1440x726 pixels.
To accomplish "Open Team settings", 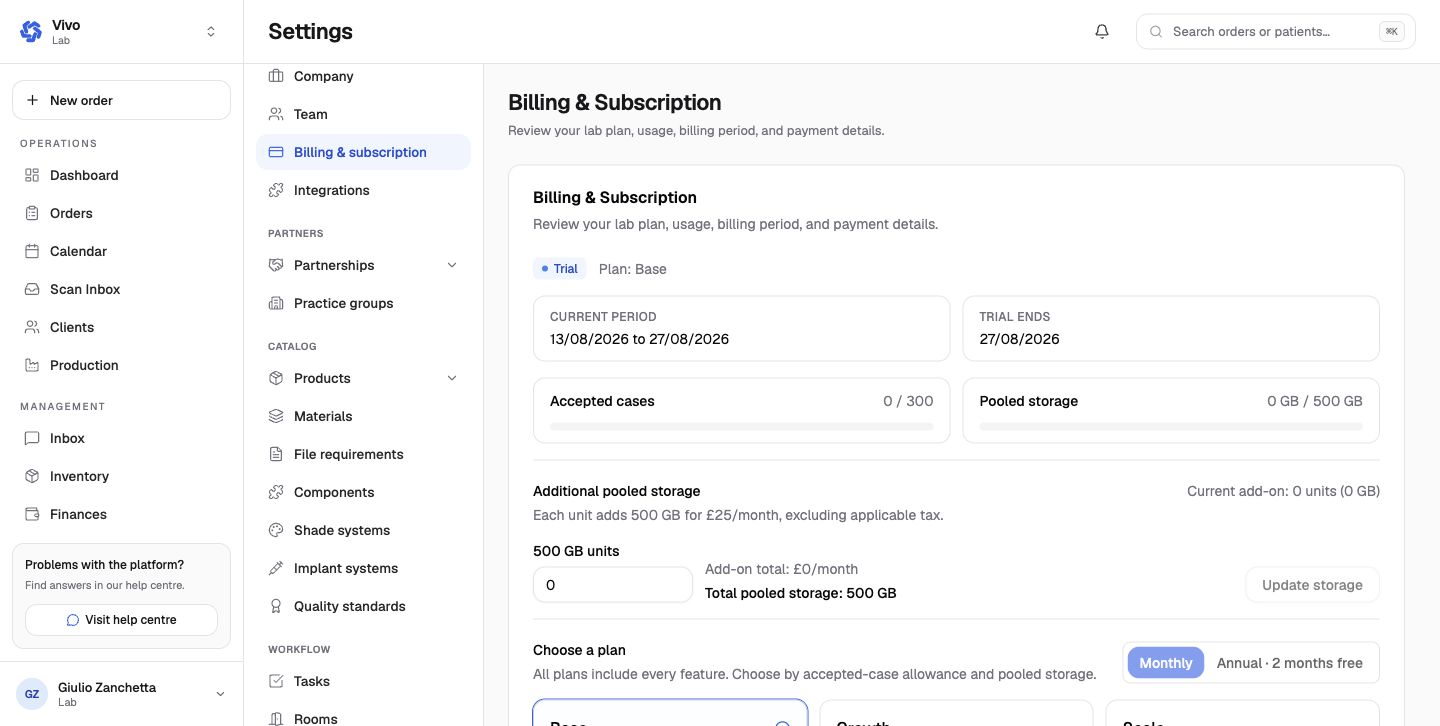I will click(x=363, y=114).
